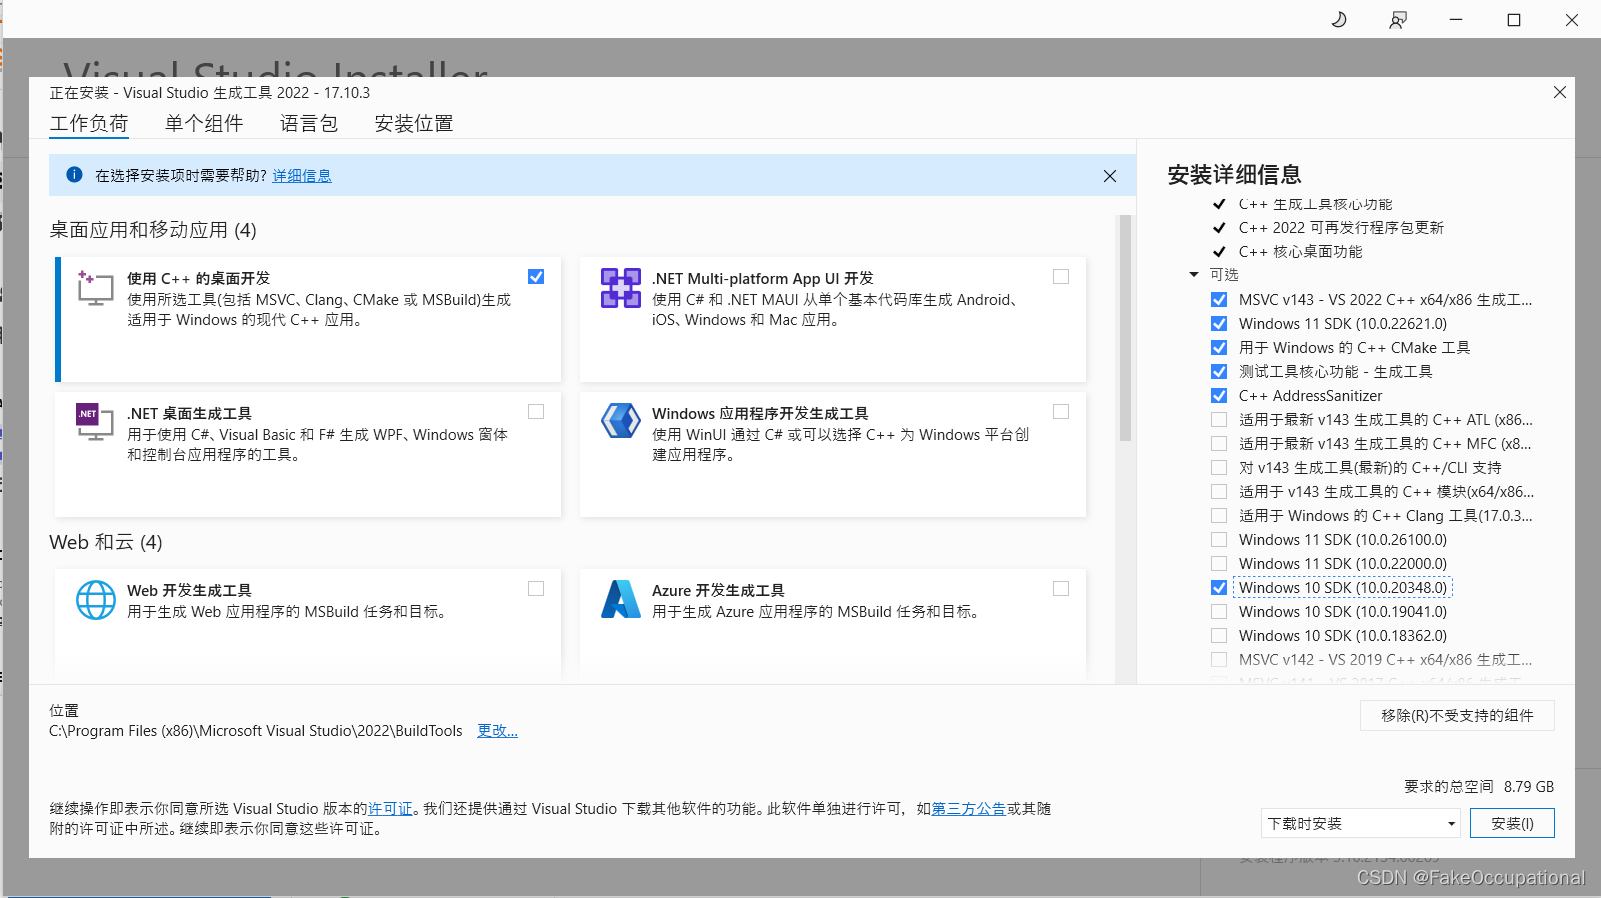The image size is (1601, 898).
Task: Check Windows 11 SDK (10.0.26100.0)
Action: [x=1219, y=540]
